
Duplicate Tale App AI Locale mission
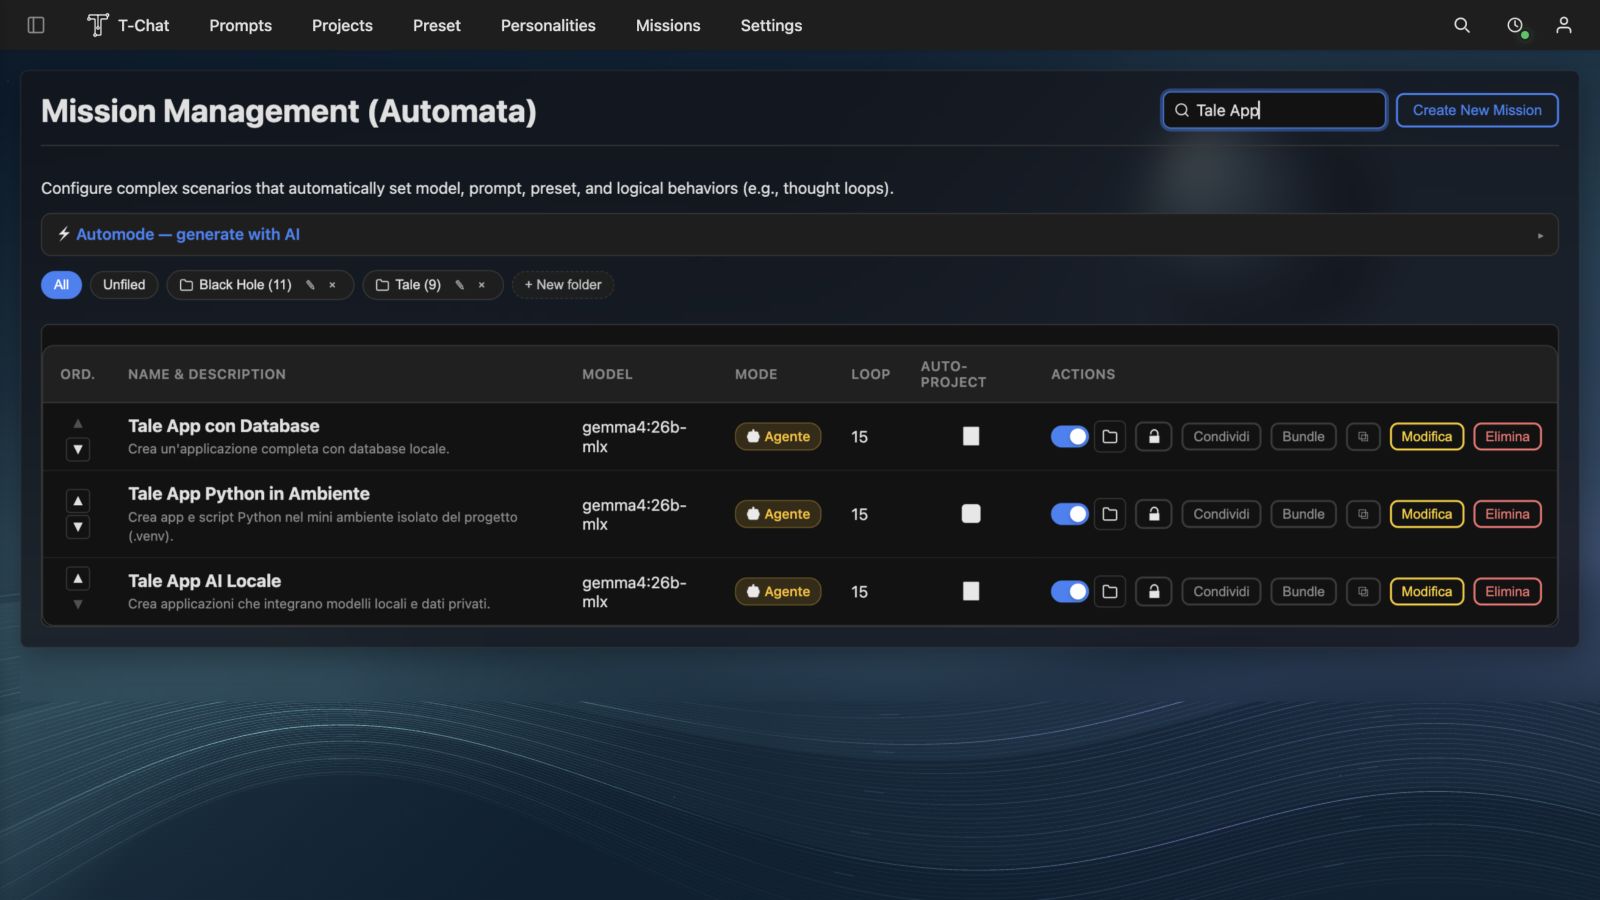[1363, 592]
